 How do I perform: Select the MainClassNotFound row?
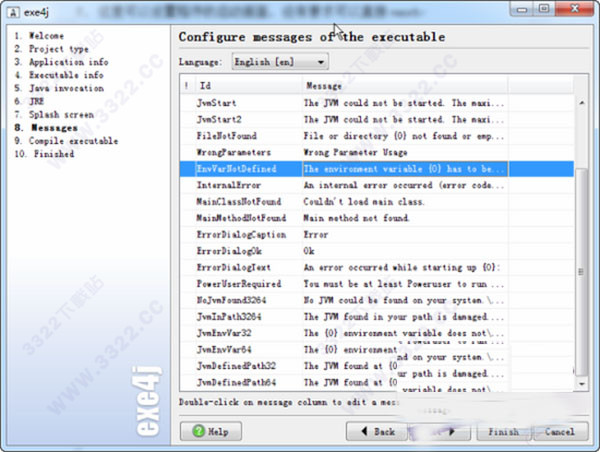click(377, 202)
